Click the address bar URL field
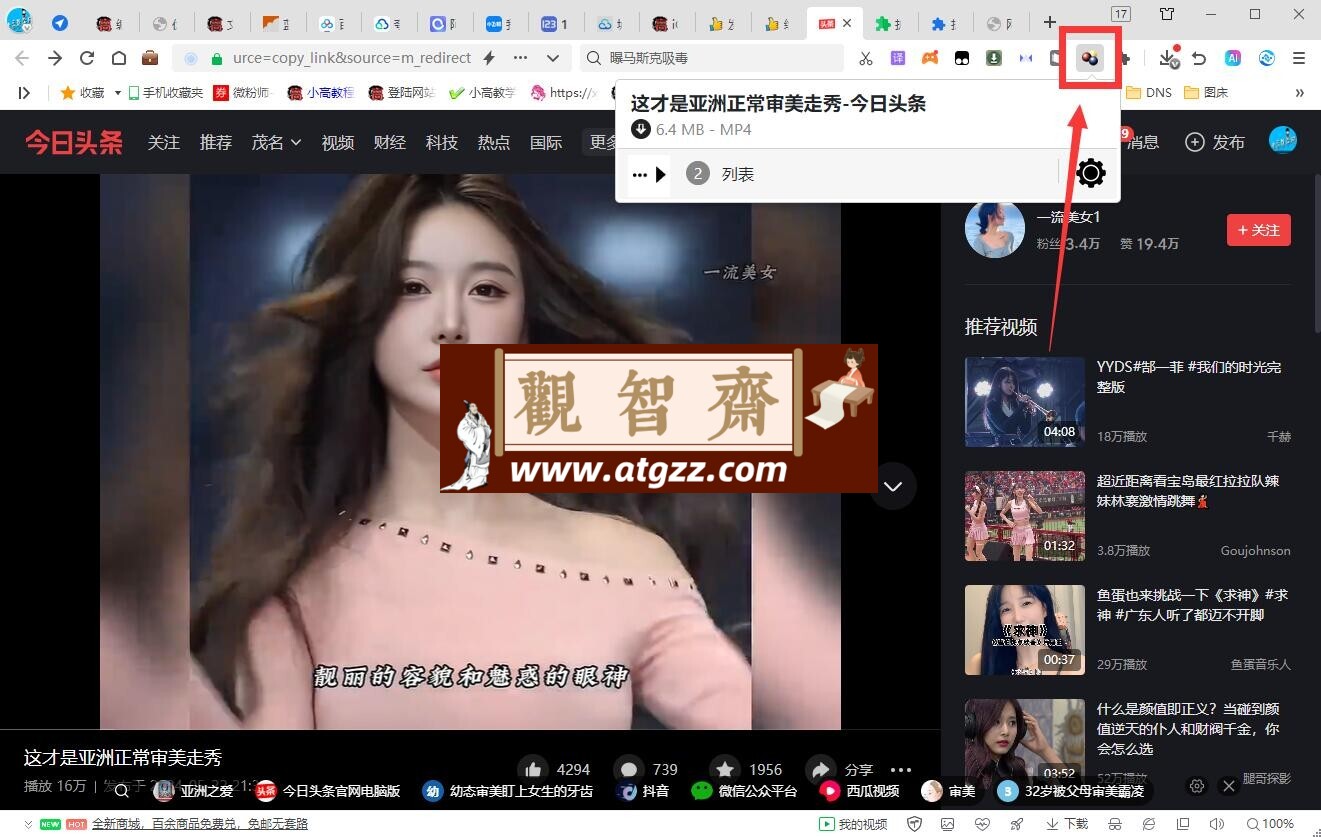The width and height of the screenshot is (1321, 837). [x=351, y=58]
